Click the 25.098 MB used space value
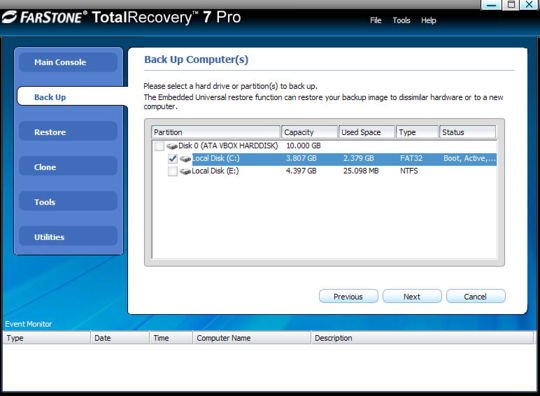This screenshot has width=540, height=396. (361, 171)
